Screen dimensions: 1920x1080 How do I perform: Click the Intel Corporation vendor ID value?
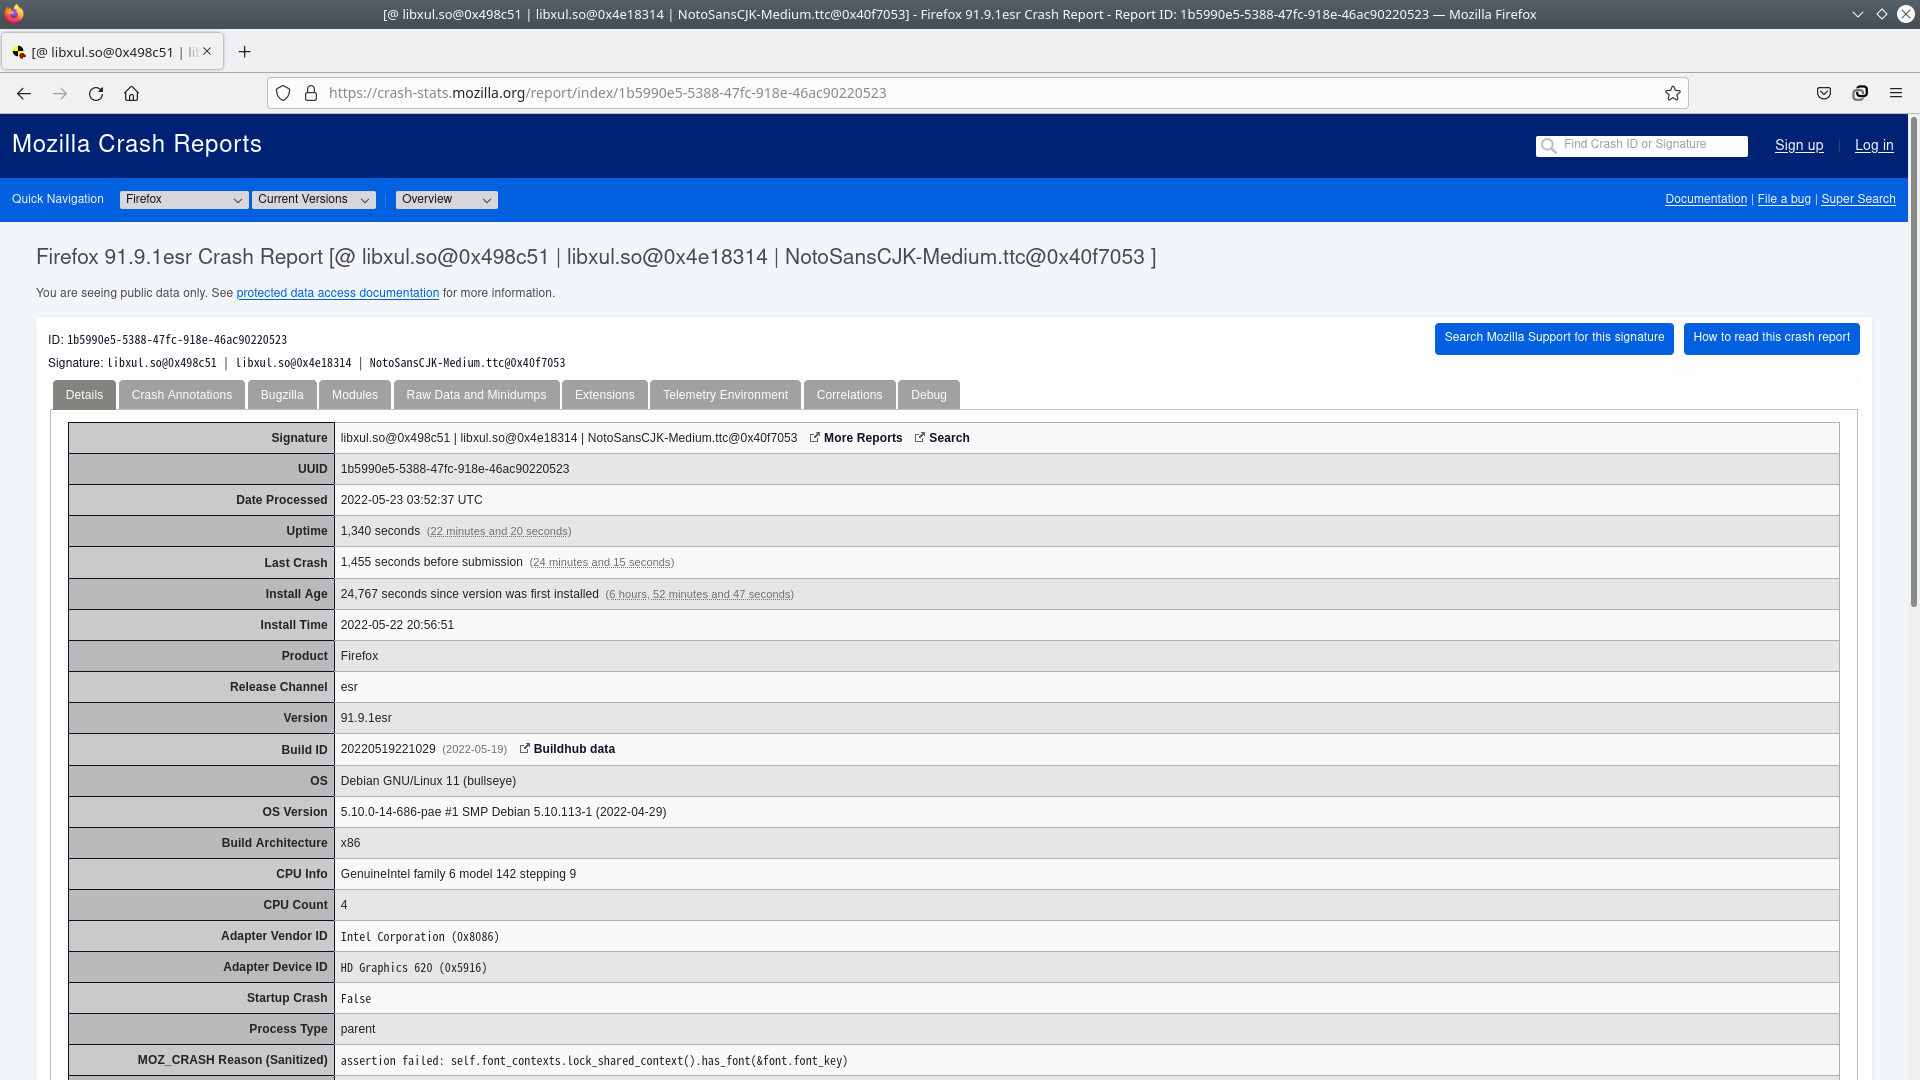pyautogui.click(x=419, y=937)
